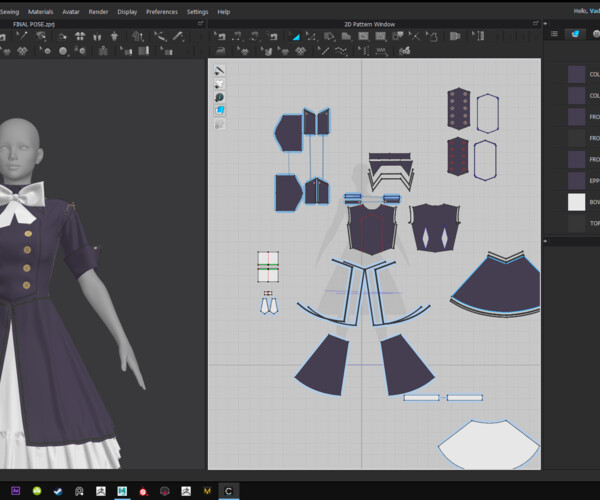Toggle the garment display icon in 2D window sidebar
The image size is (600, 500).
[219, 84]
